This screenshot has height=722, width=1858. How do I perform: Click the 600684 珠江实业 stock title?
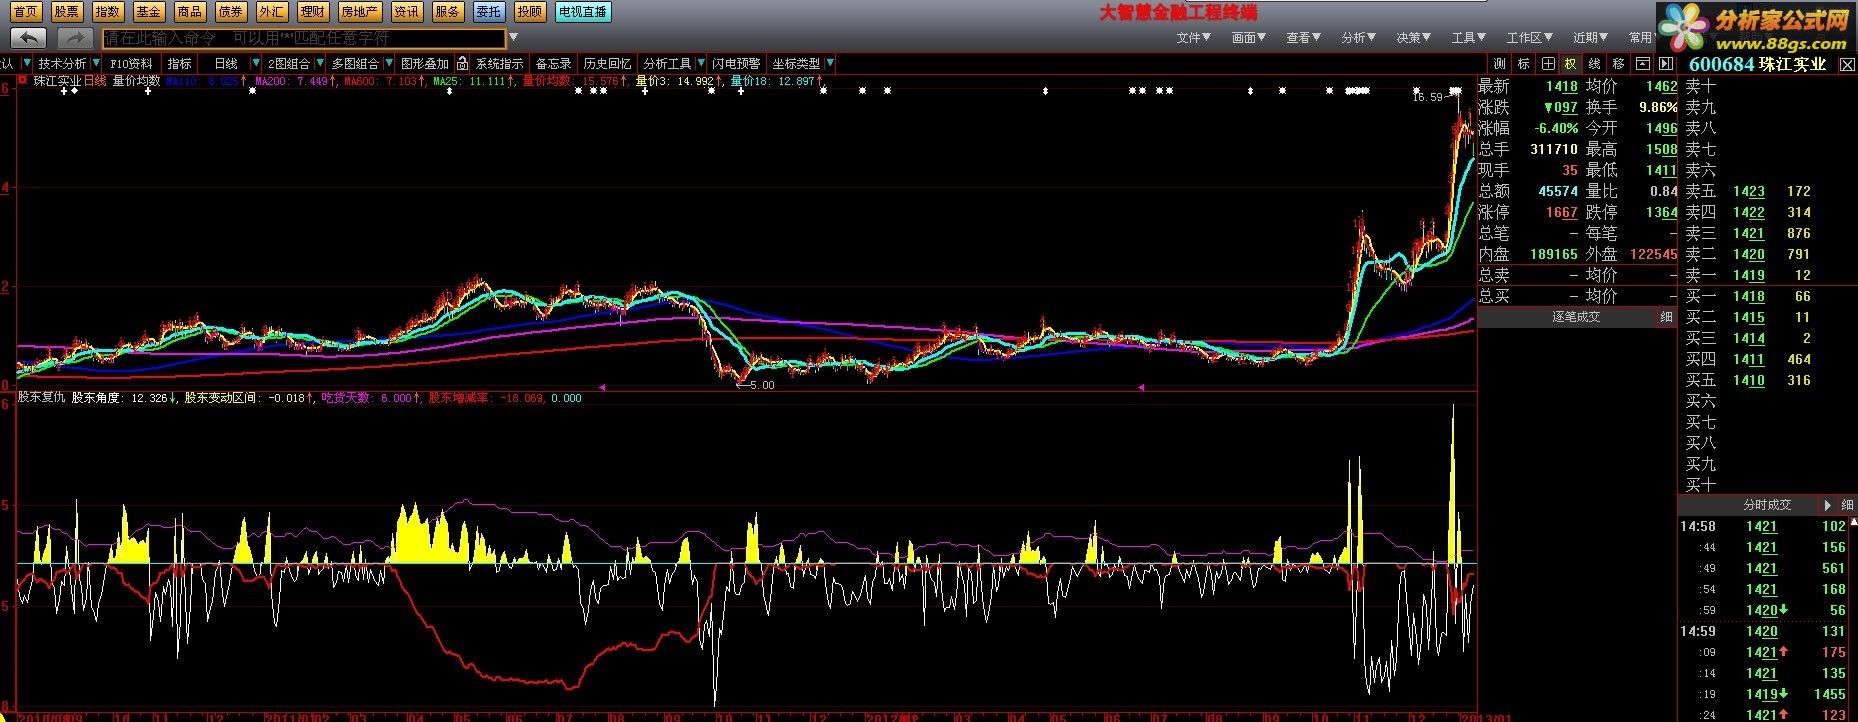(1757, 64)
